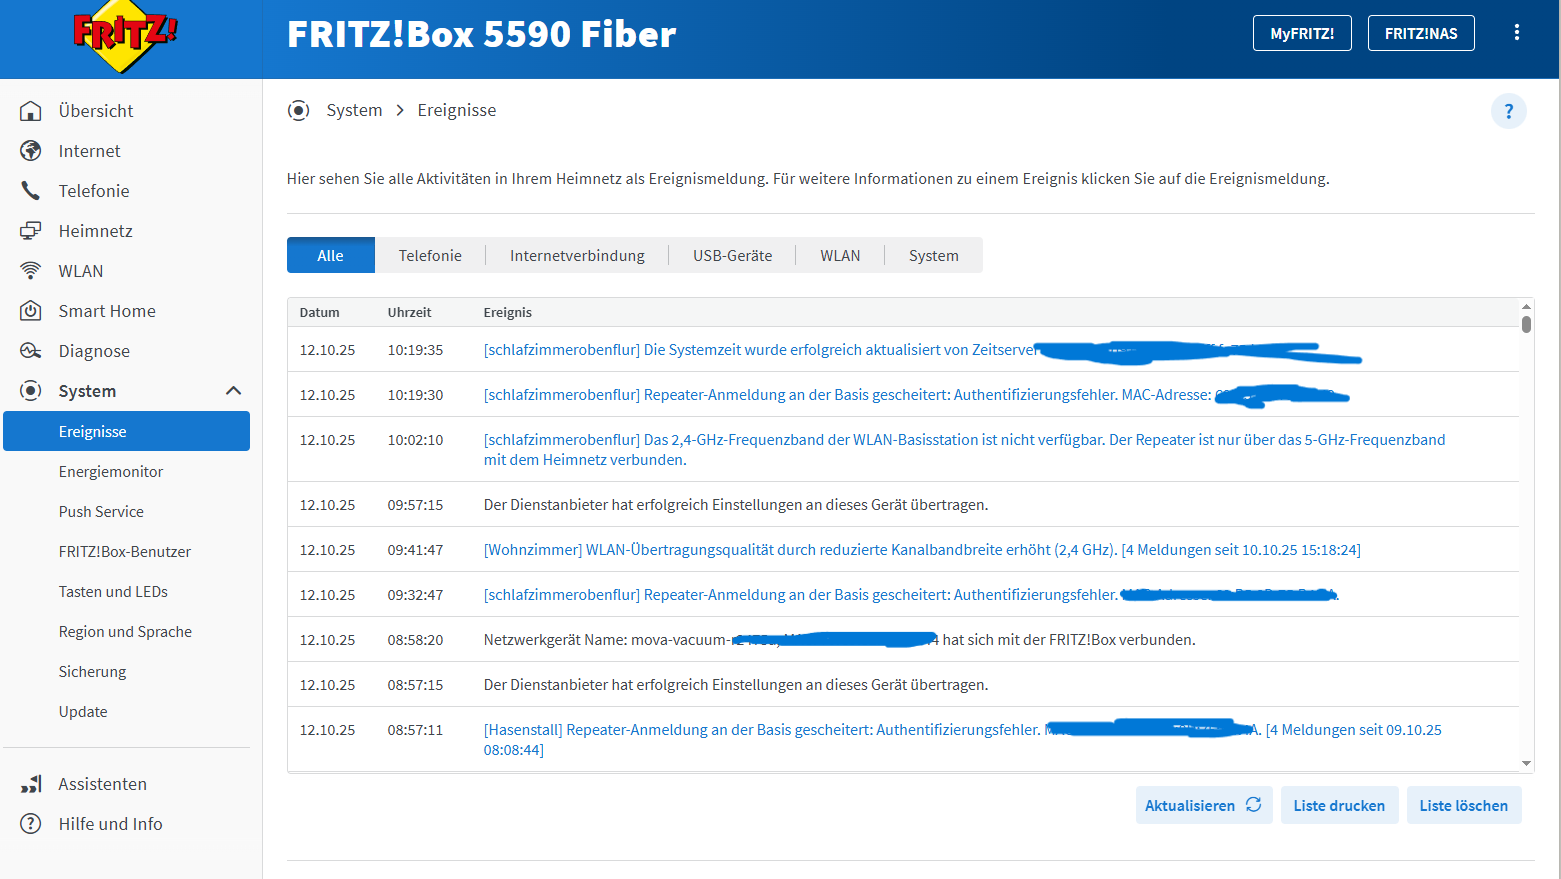Open Push Service submenu item
The image size is (1561, 879).
(x=101, y=512)
